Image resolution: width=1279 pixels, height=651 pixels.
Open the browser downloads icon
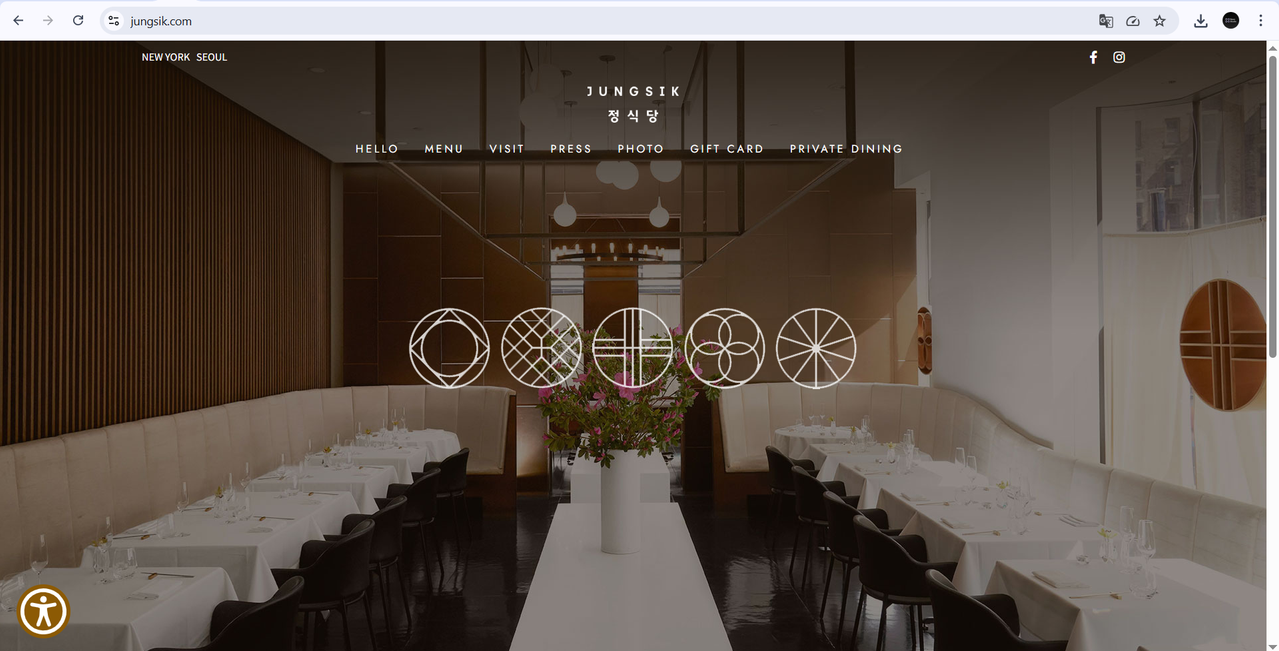[1201, 20]
